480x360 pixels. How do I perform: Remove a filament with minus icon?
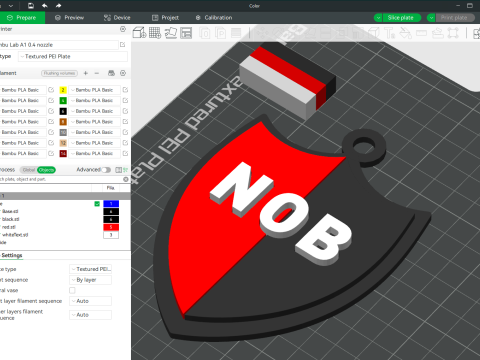(97, 73)
